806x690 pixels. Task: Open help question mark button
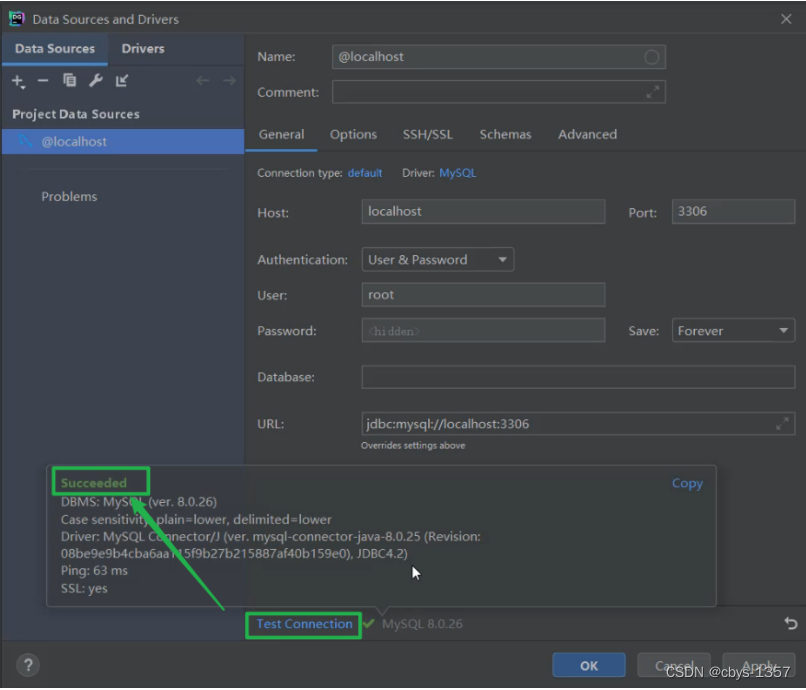click(28, 666)
